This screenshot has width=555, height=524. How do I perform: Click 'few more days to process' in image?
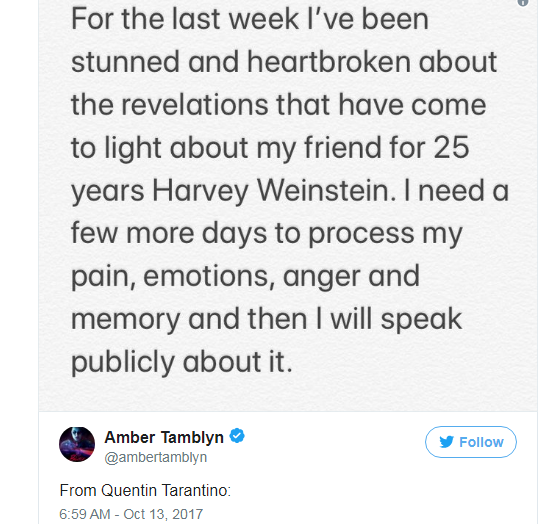pos(242,234)
